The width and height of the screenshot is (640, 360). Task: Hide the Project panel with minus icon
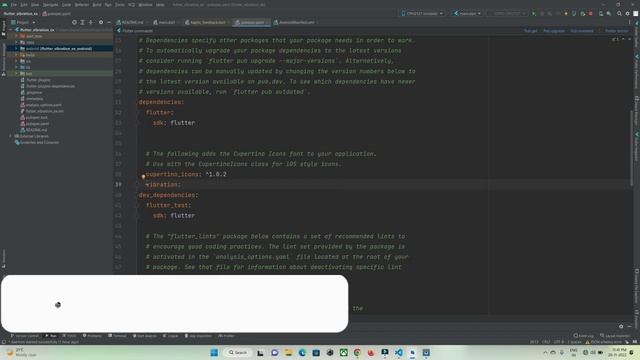(x=109, y=22)
